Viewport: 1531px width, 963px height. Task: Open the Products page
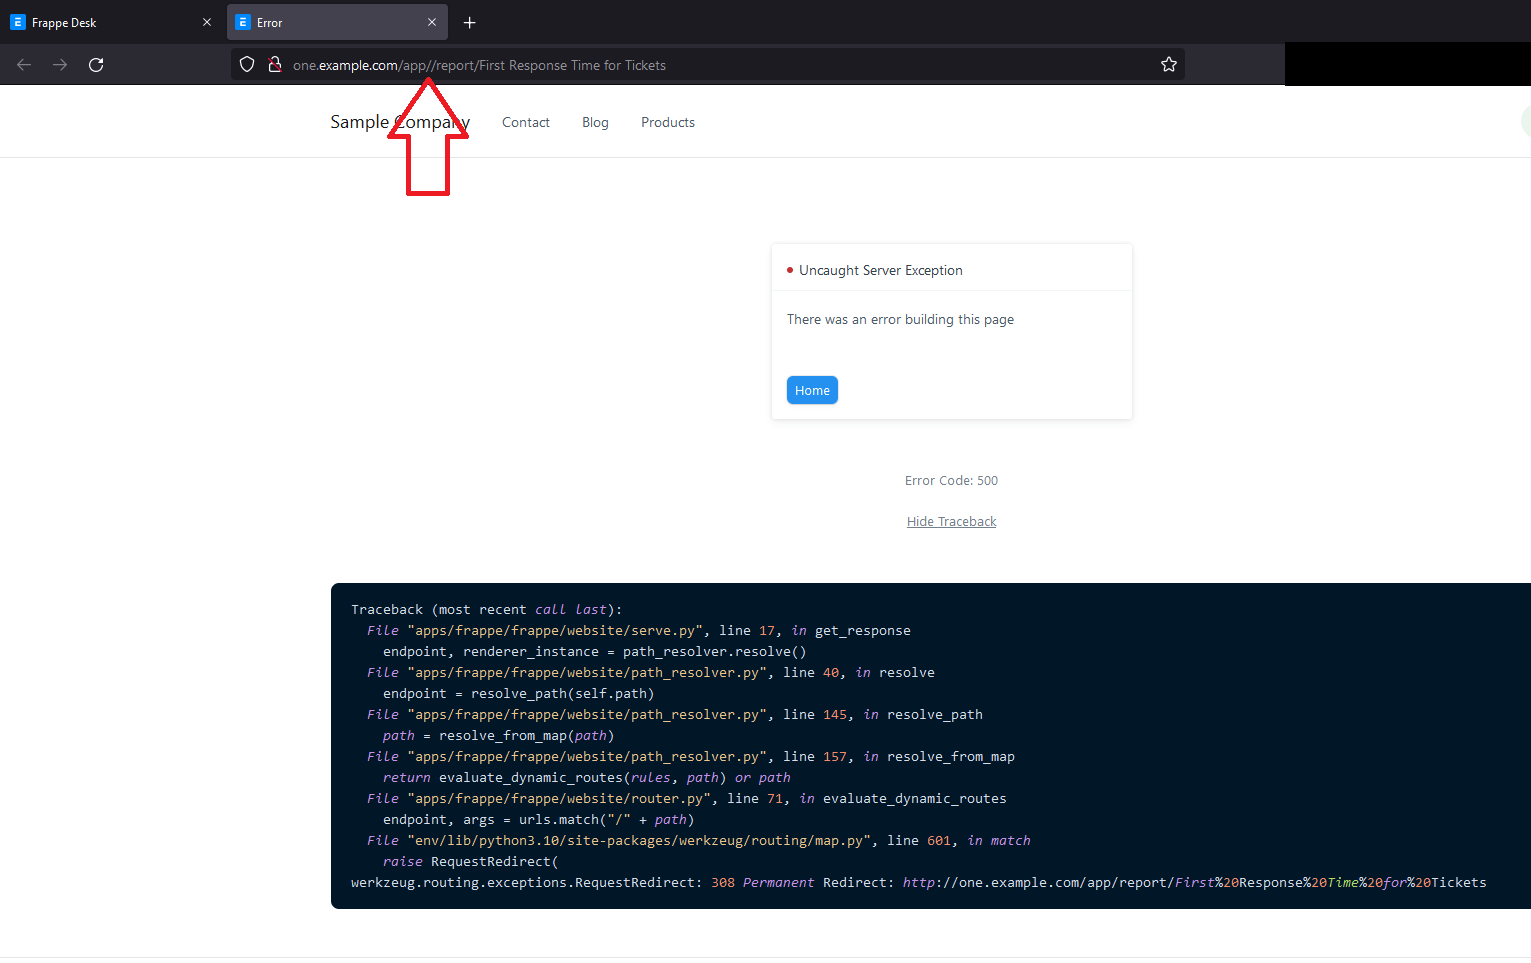667,122
